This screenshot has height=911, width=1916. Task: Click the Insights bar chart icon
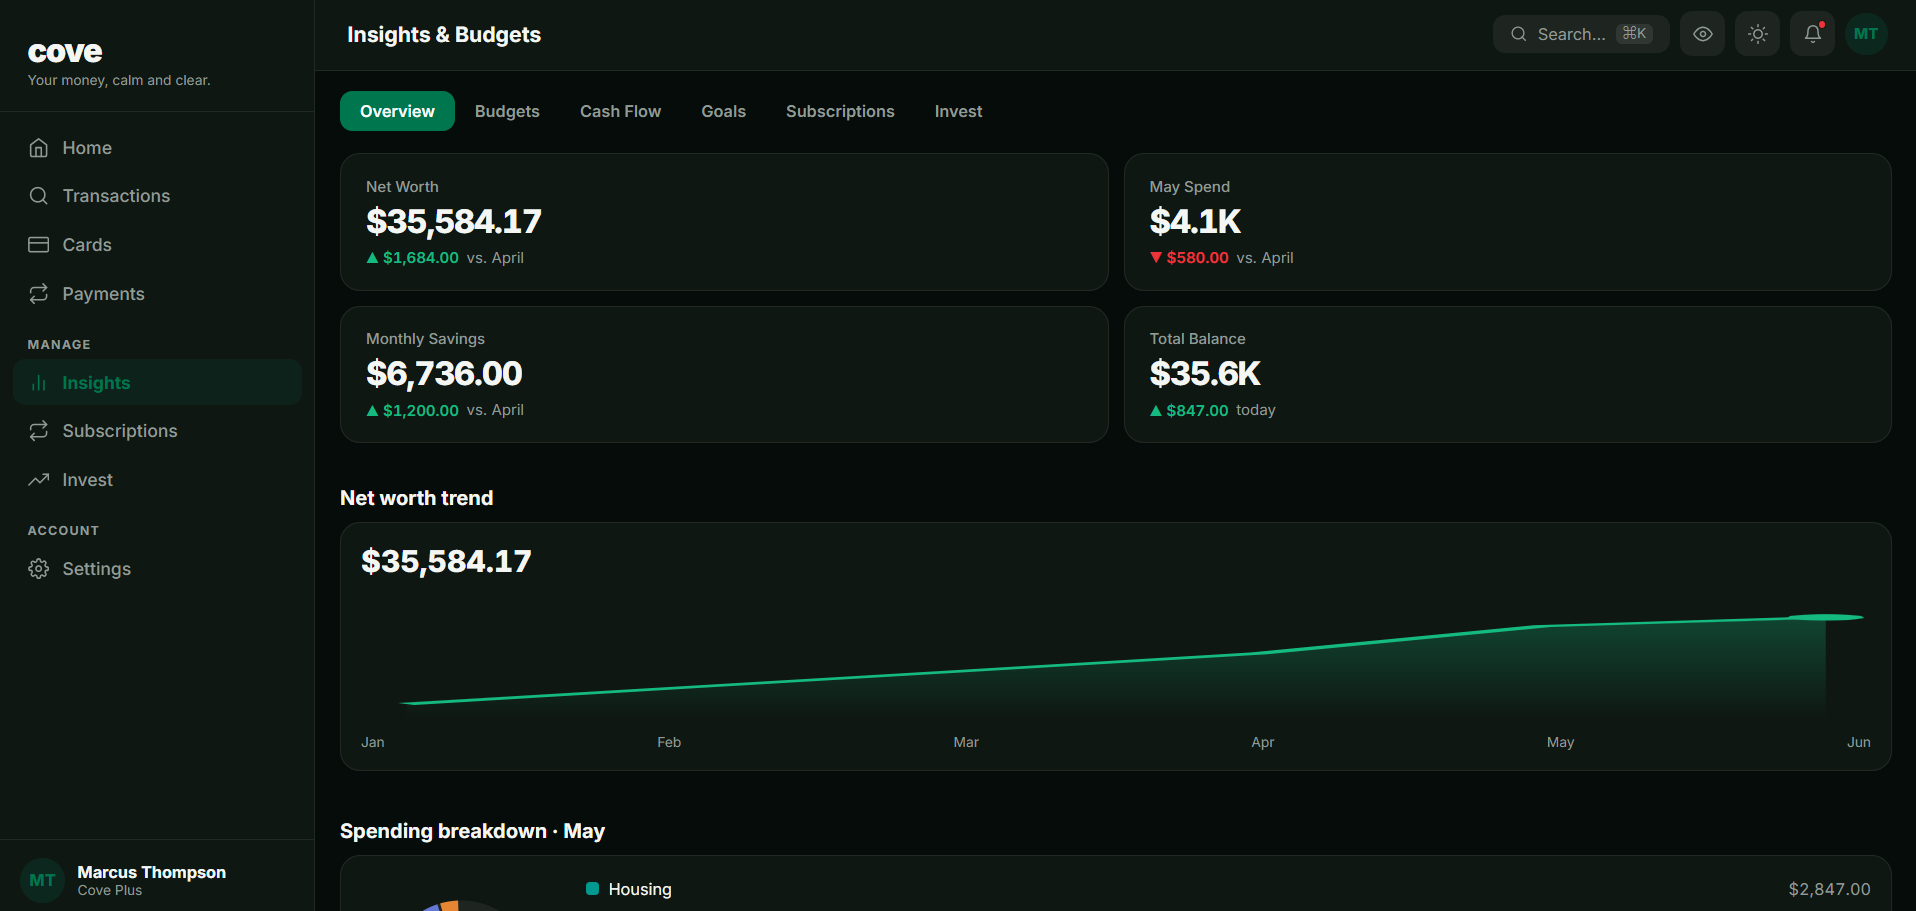coord(38,383)
